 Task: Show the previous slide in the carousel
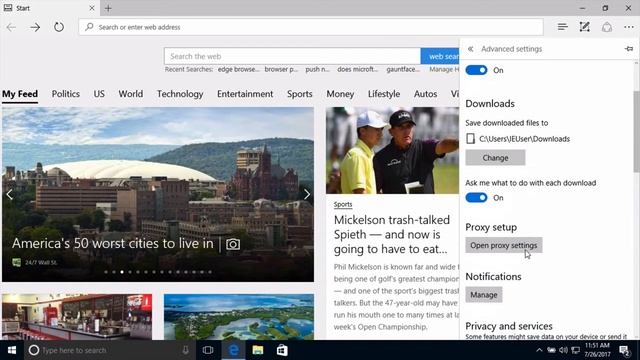[x=9, y=194]
